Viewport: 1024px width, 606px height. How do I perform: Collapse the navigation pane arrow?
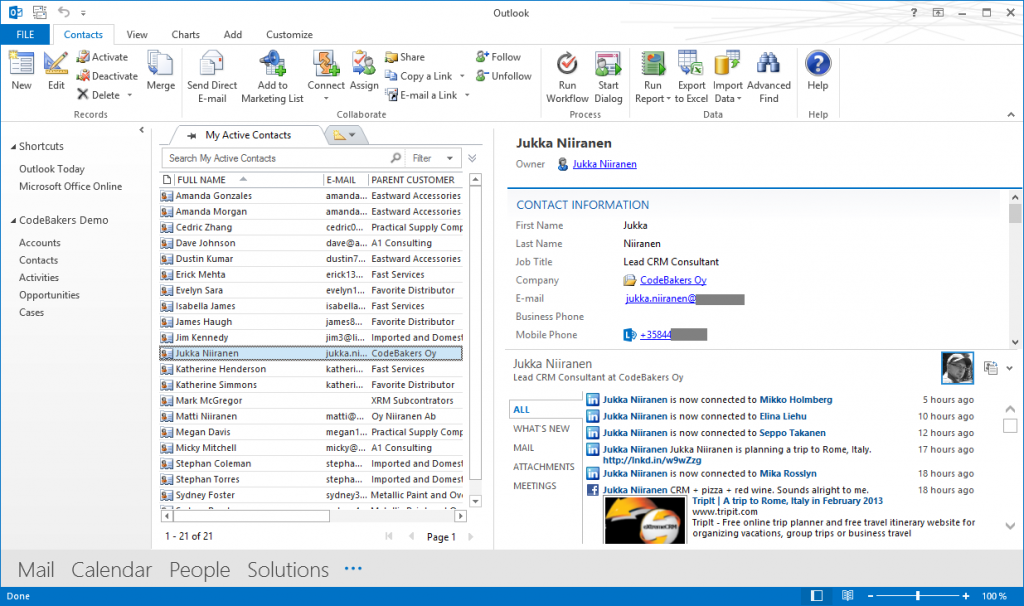pos(142,130)
